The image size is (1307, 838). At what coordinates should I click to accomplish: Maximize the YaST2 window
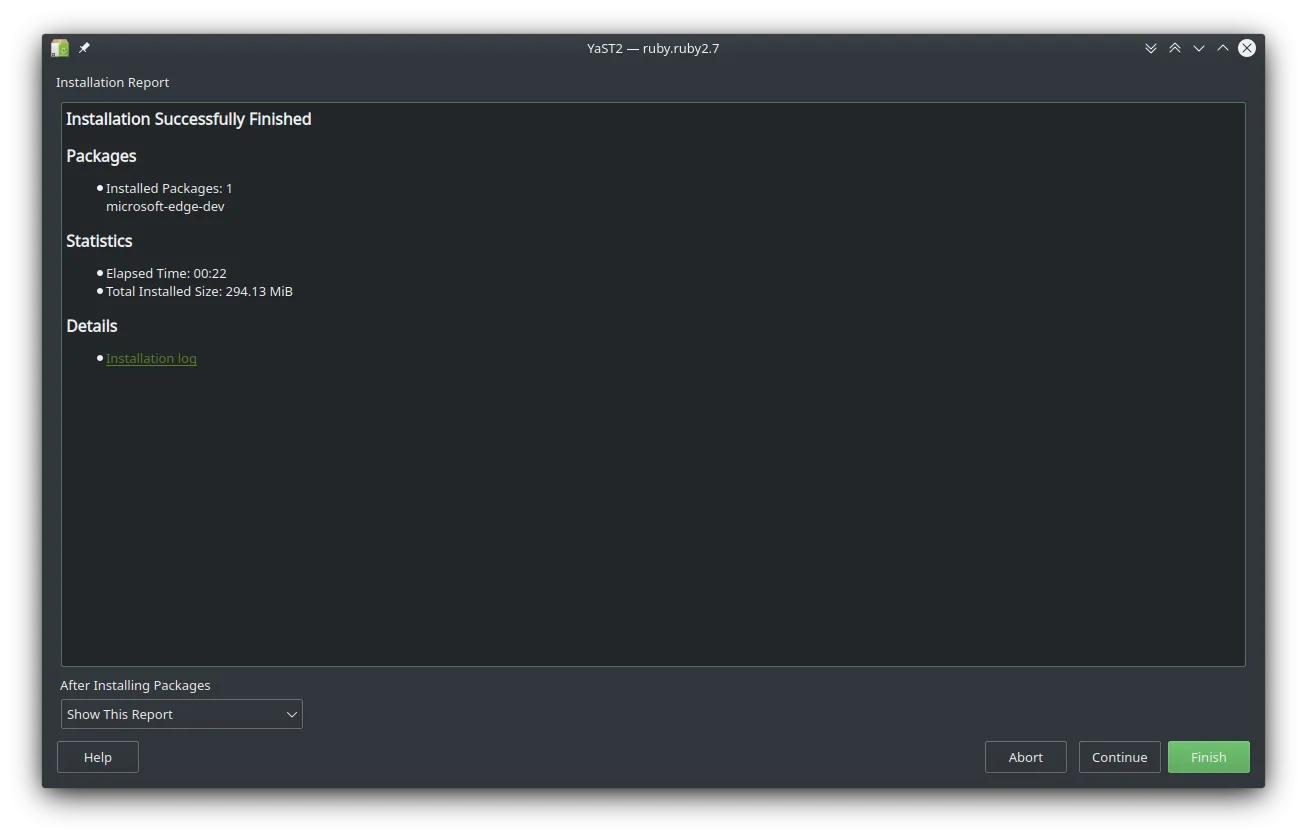tap(1223, 48)
